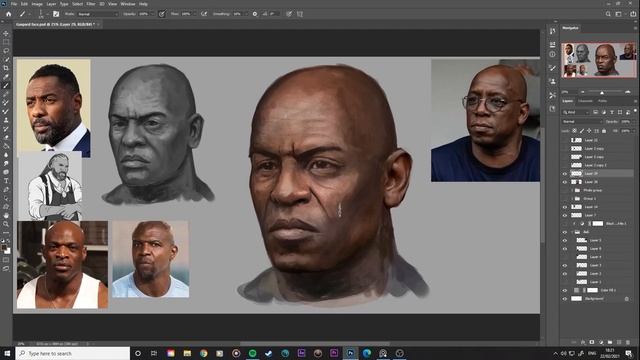Switch to the Channels tab
Image resolution: width=640 pixels, height=360 pixels.
pyautogui.click(x=585, y=101)
